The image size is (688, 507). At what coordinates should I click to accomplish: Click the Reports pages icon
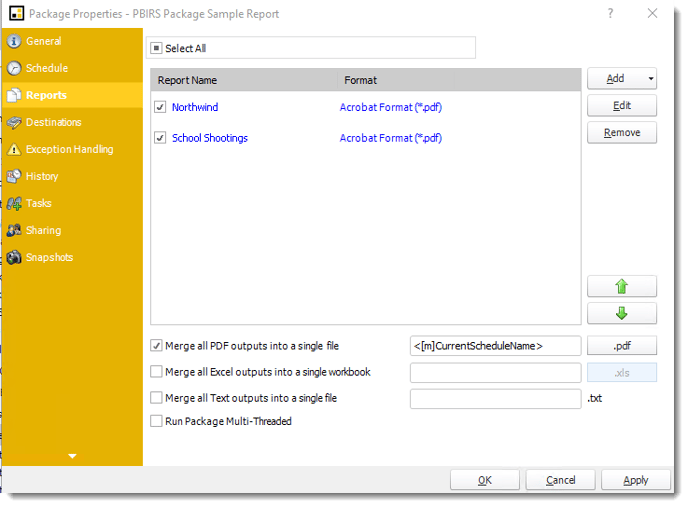pyautogui.click(x=14, y=95)
